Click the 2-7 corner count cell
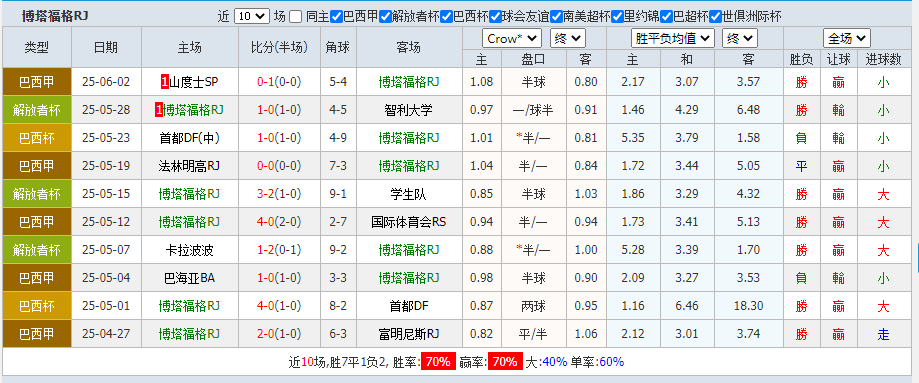The height and width of the screenshot is (383, 919). click(338, 222)
